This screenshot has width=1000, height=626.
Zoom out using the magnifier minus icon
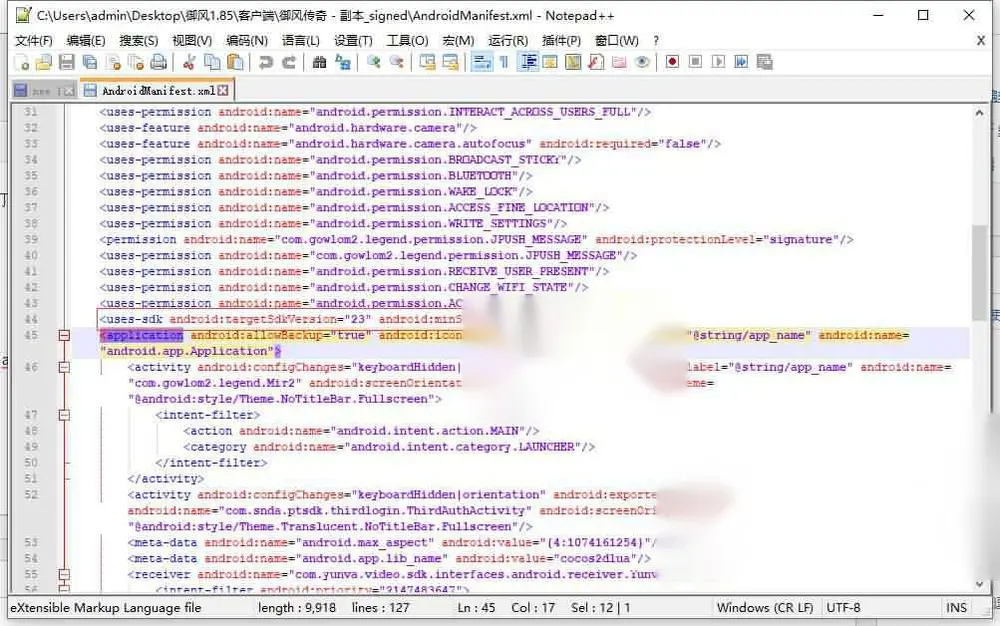[397, 62]
